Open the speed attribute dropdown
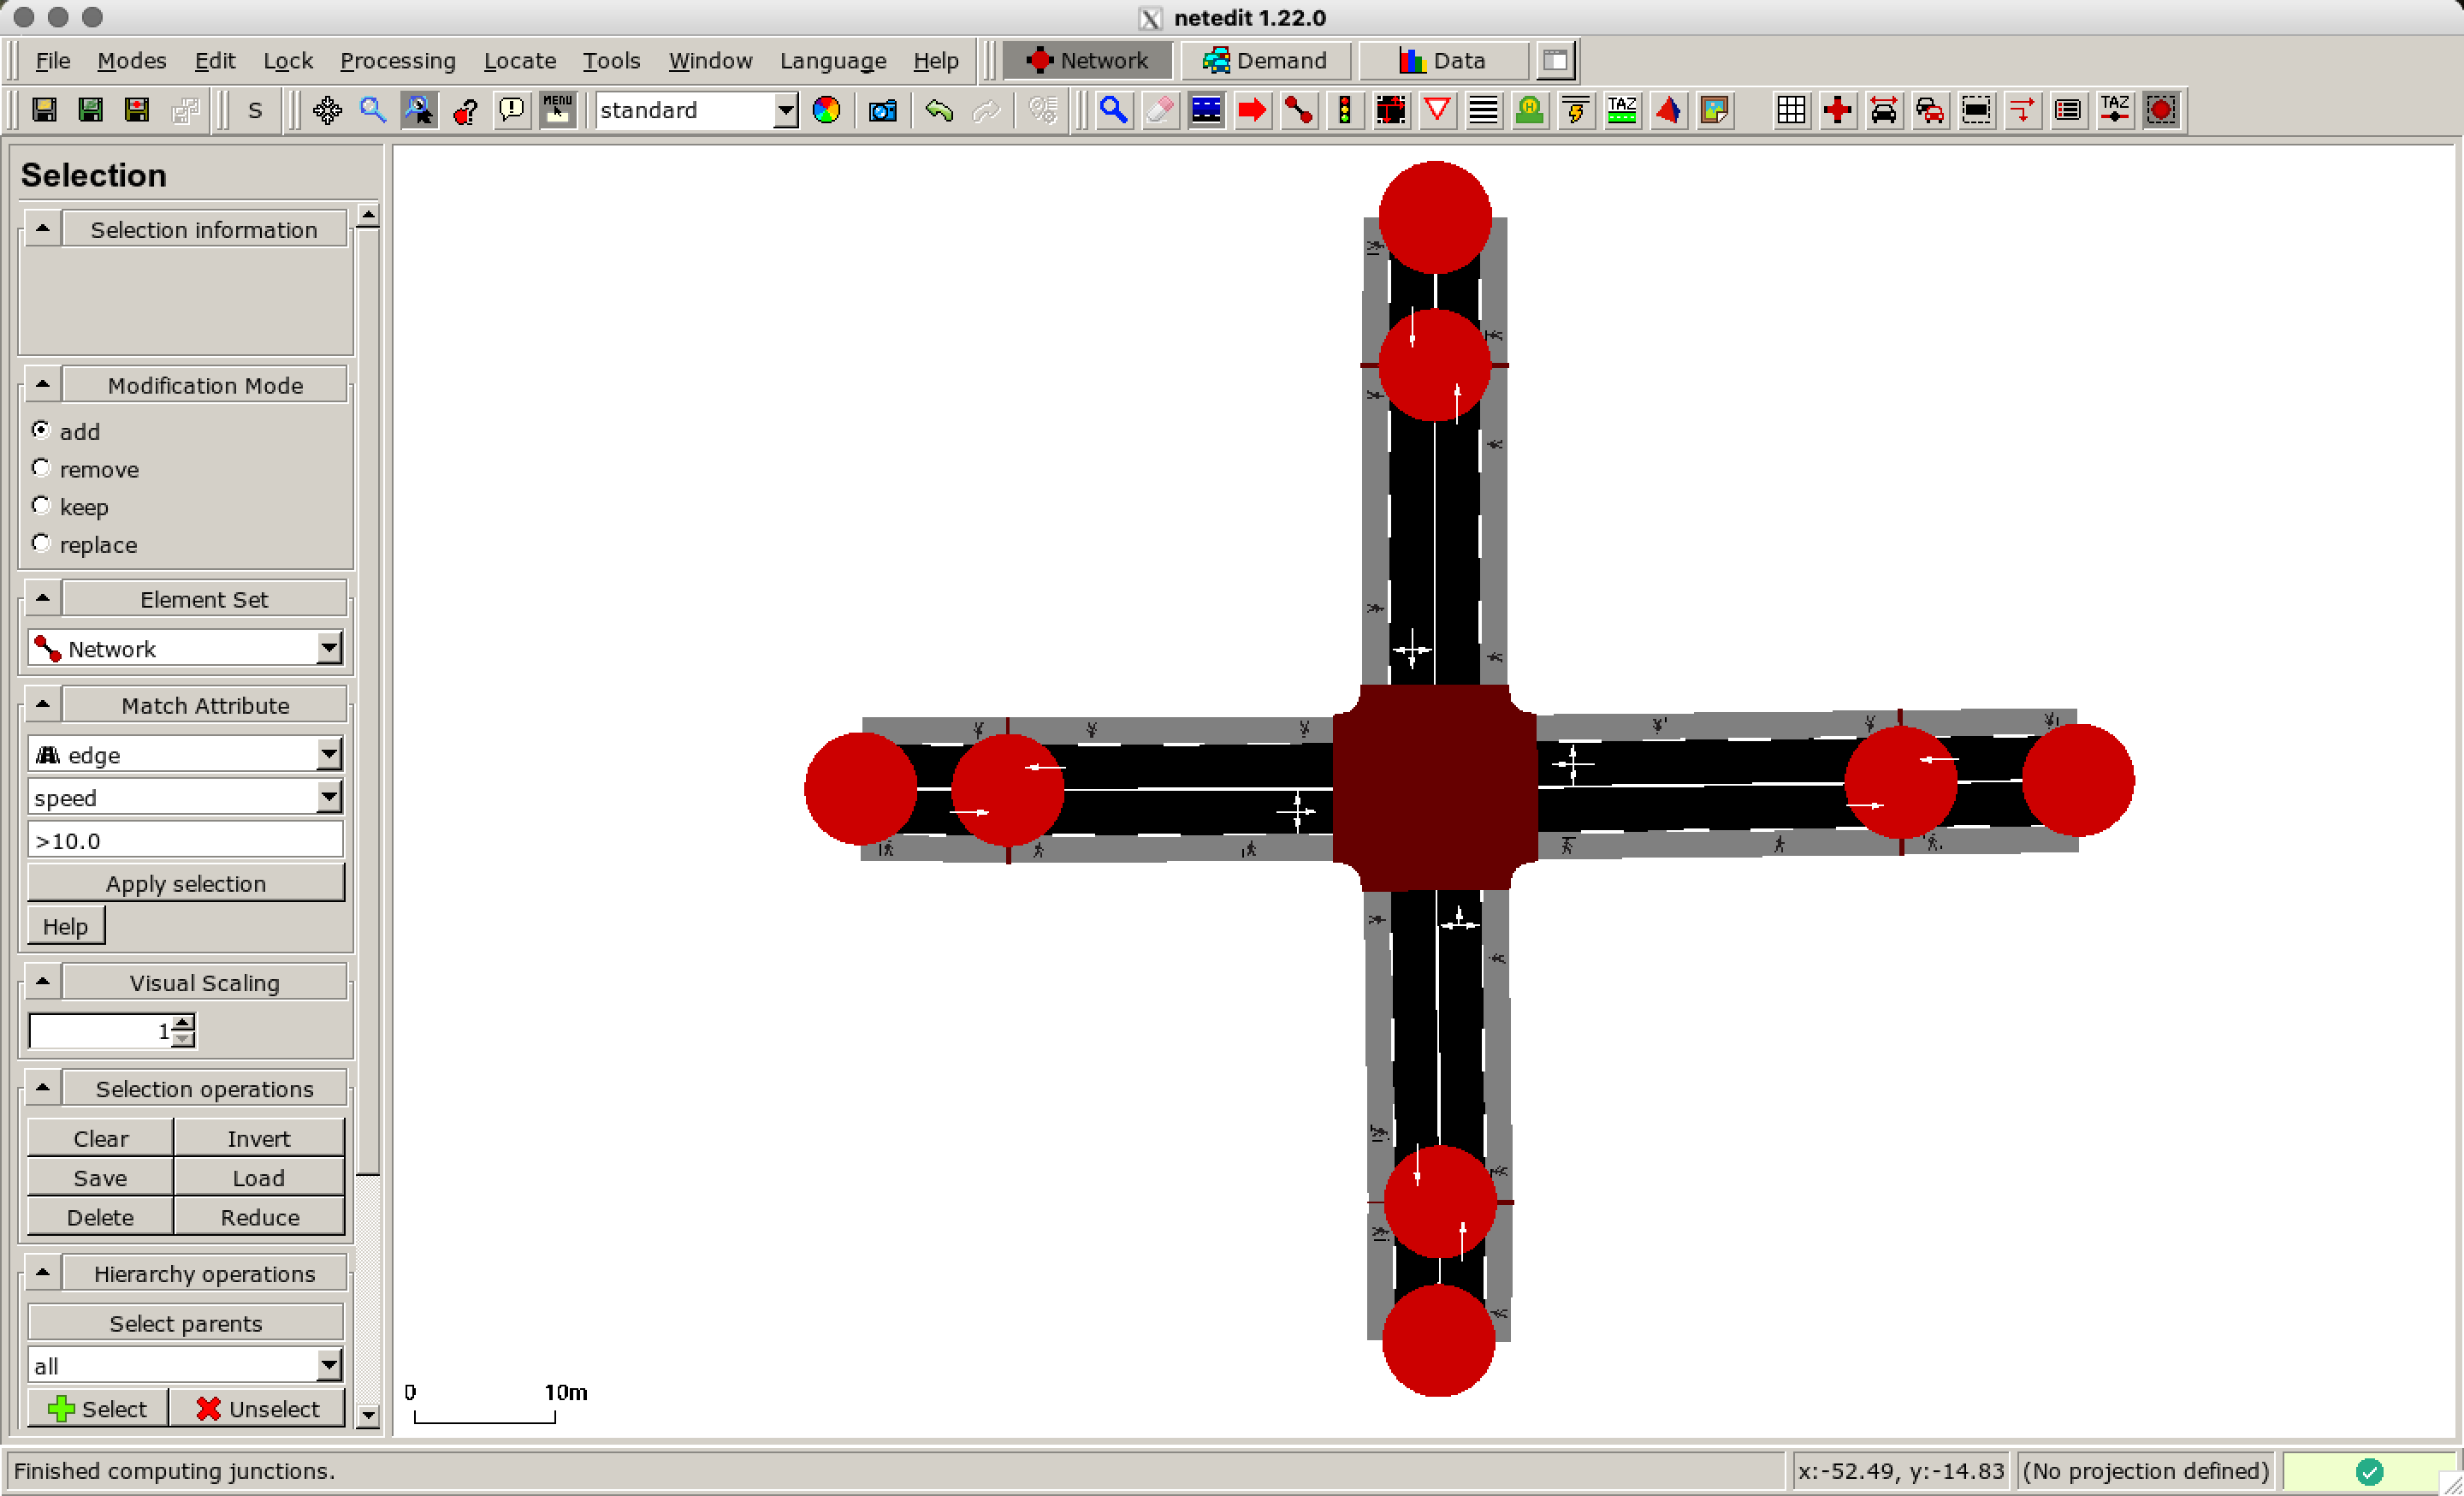The height and width of the screenshot is (1496, 2464). click(x=329, y=798)
